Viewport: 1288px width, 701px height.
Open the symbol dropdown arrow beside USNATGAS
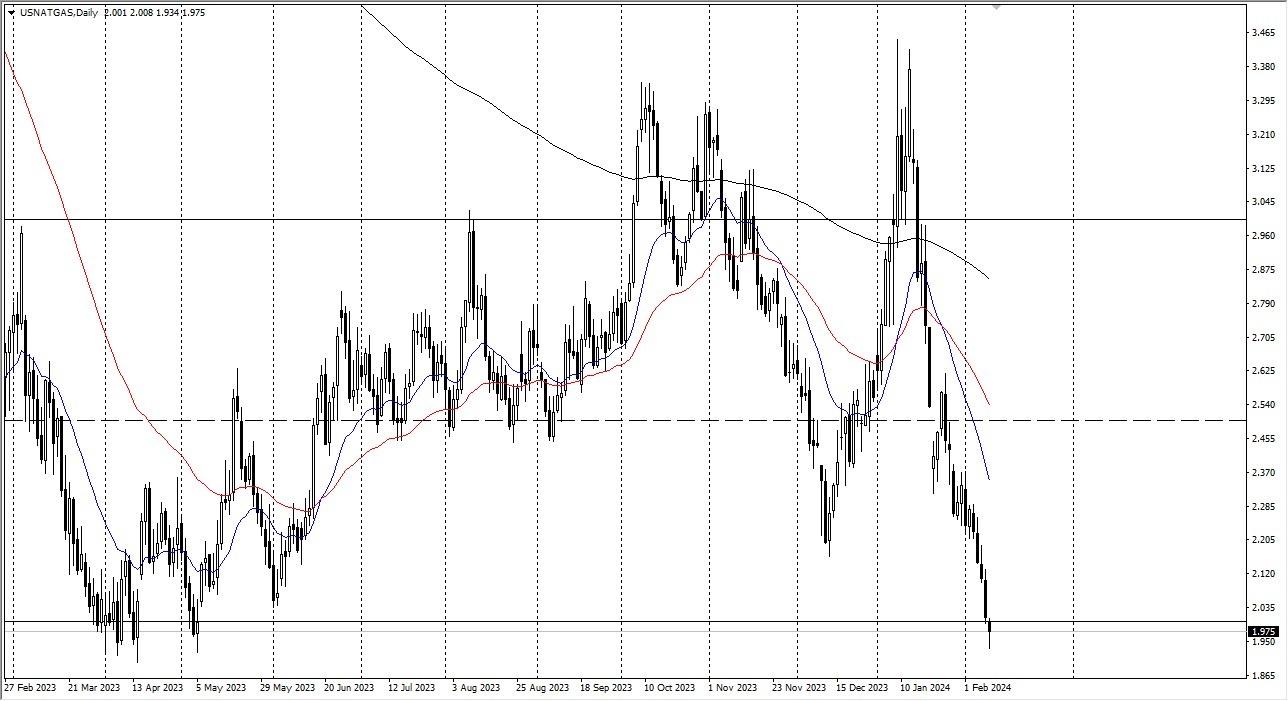[x=10, y=13]
